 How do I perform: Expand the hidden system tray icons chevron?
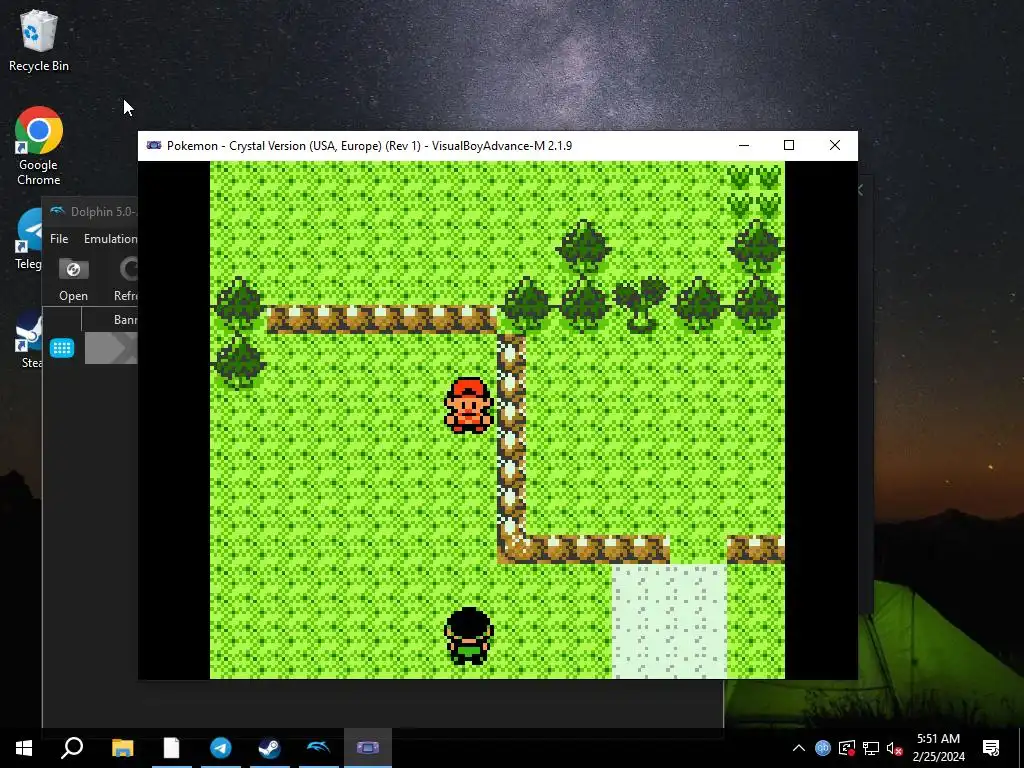799,748
